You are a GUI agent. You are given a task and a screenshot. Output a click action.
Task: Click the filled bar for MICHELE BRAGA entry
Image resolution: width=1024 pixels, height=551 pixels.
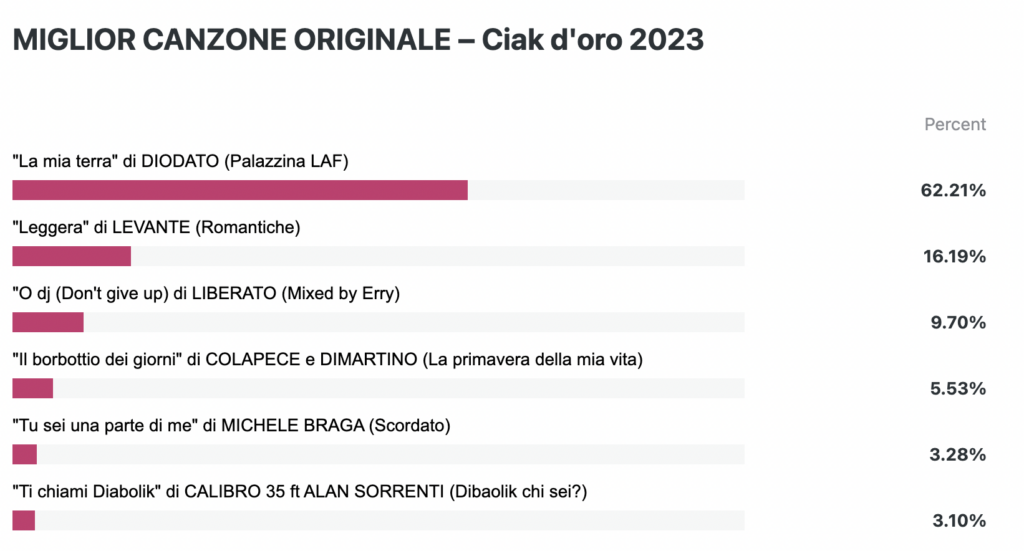point(25,454)
